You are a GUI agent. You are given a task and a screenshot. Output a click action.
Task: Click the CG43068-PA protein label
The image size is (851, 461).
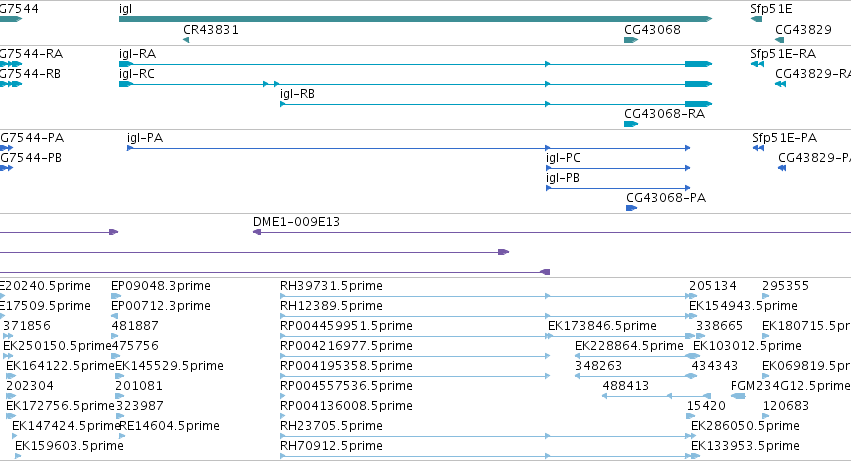pos(666,198)
